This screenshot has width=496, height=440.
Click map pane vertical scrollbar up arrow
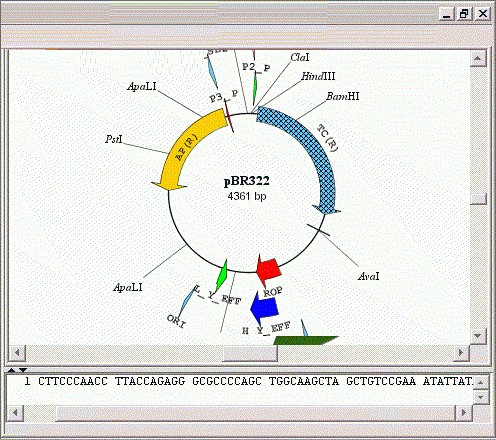[x=478, y=59]
